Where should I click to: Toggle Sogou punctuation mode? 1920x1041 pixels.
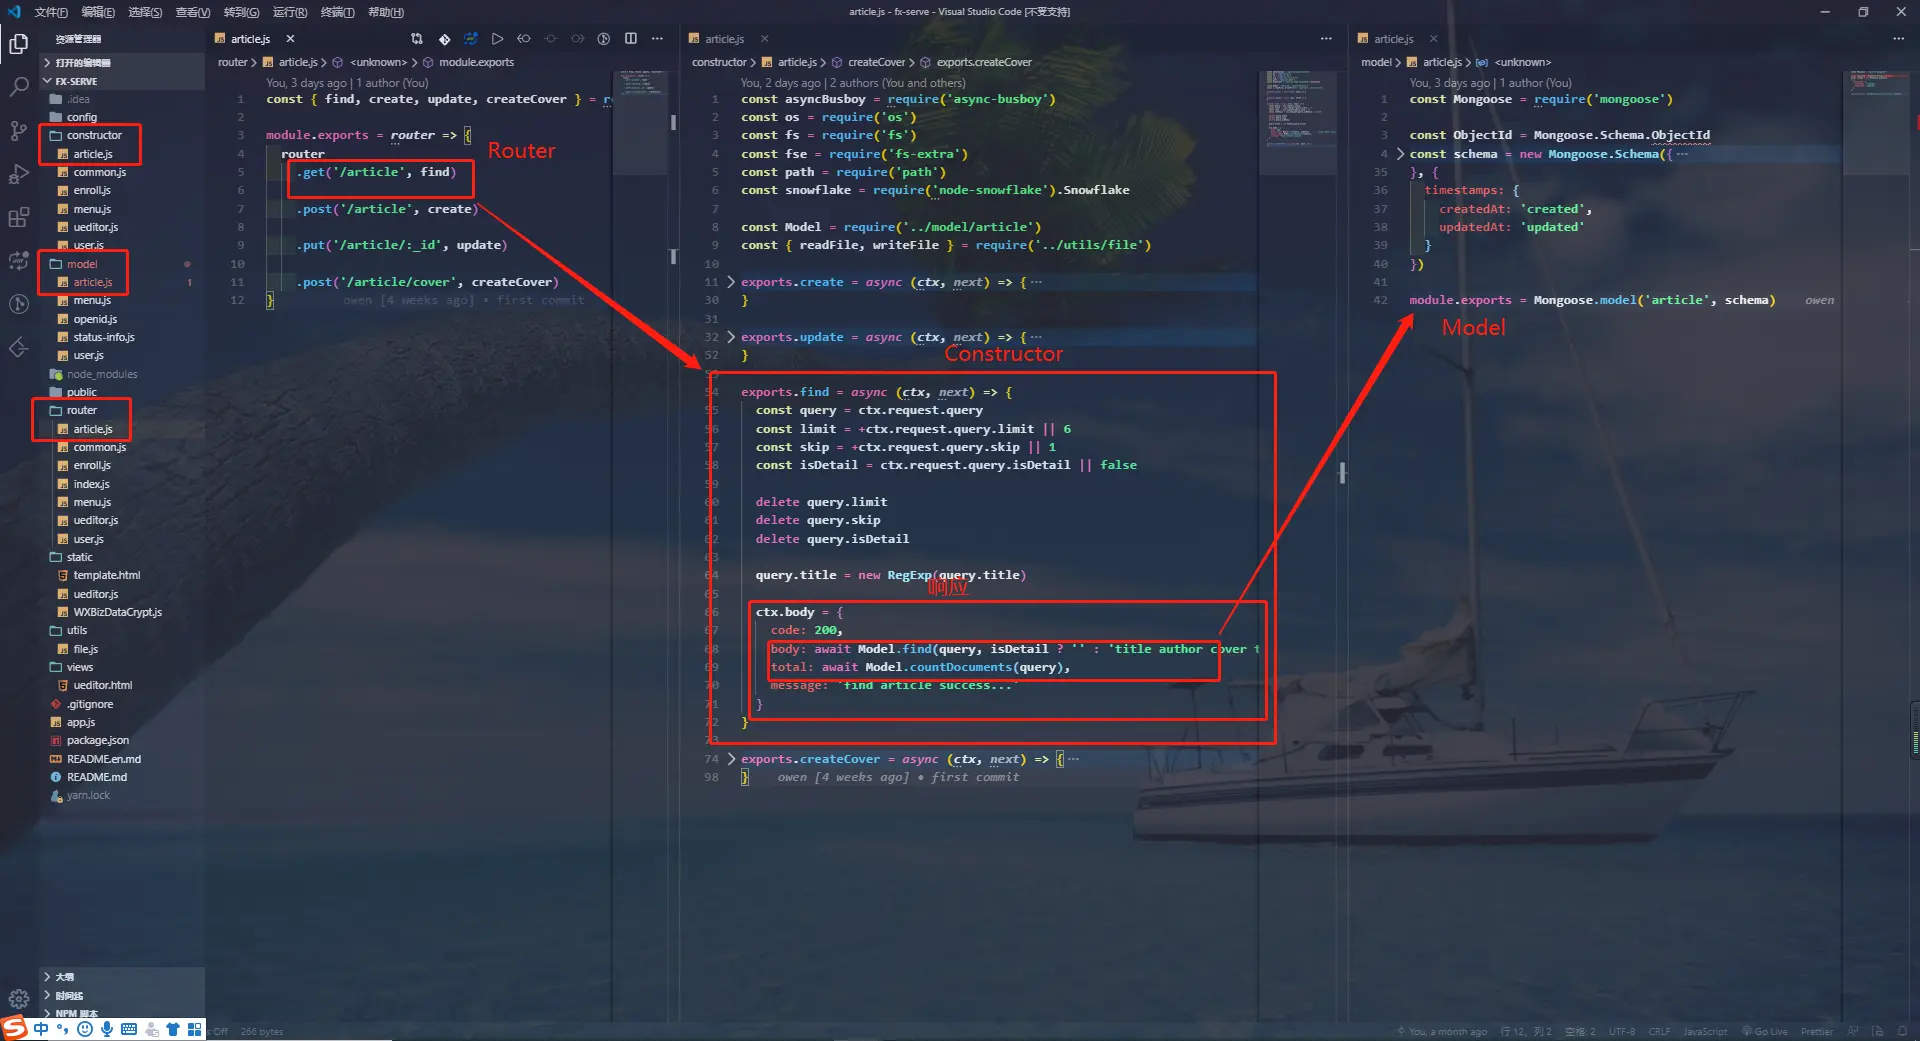[62, 1029]
